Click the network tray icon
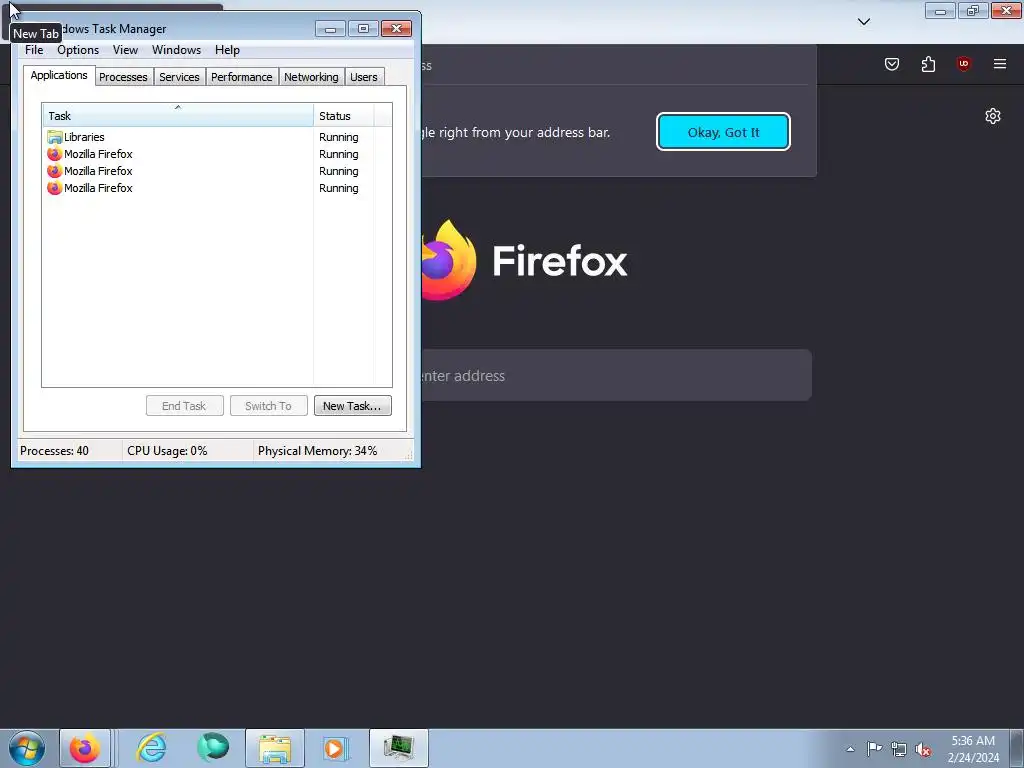1024x768 pixels. 899,749
